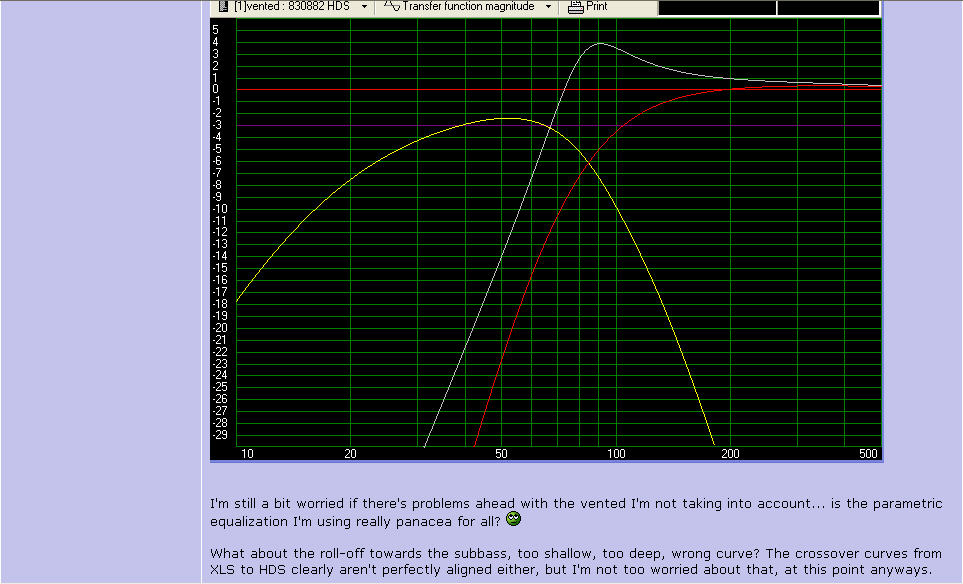
Task: Expand the Transfer function magnitude dropdown arrow
Action: pos(548,7)
